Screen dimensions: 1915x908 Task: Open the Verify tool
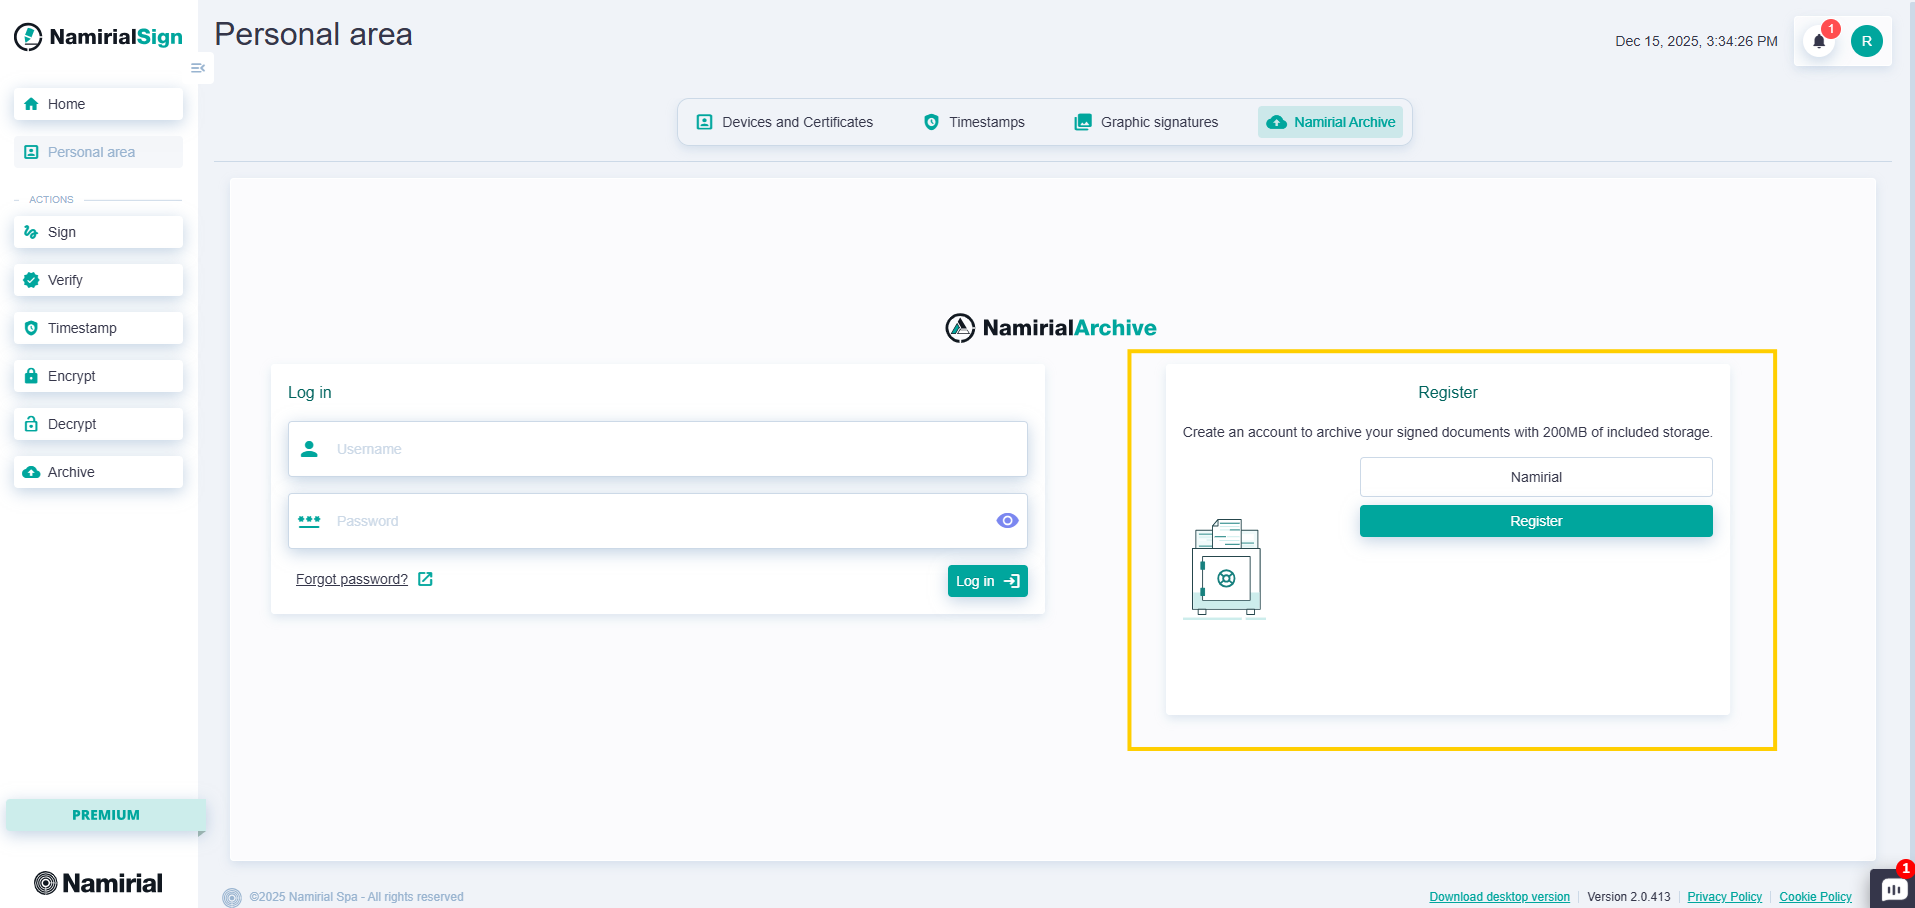97,279
